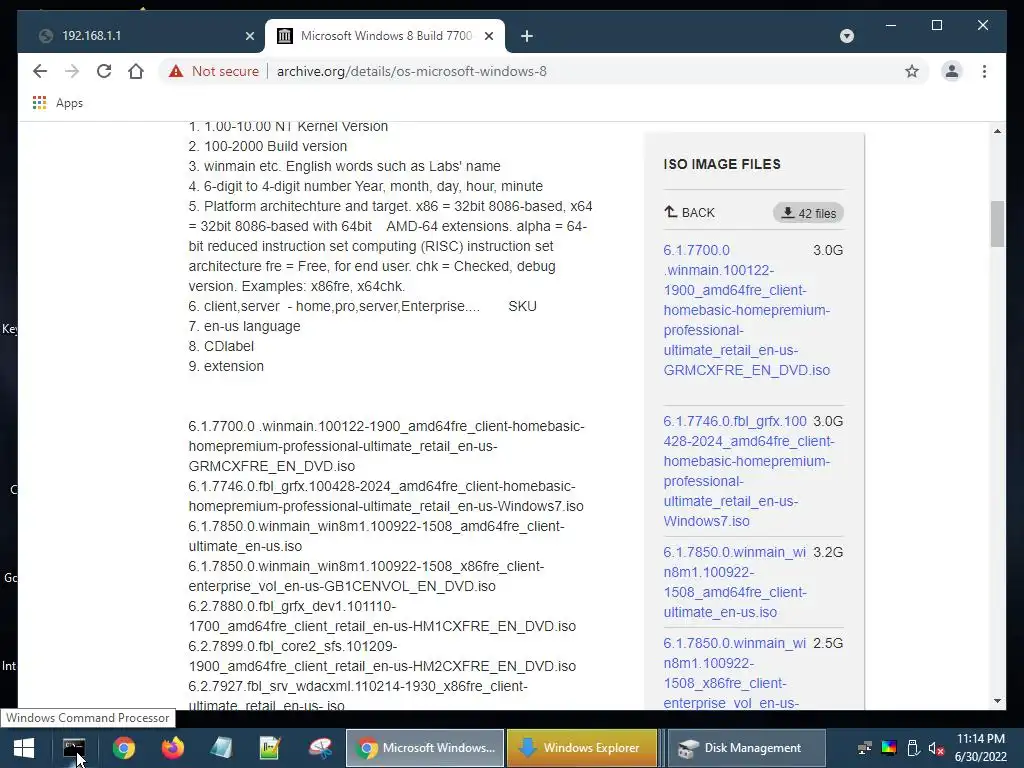The width and height of the screenshot is (1024, 768).
Task: Open the browser home page
Action: 136,71
